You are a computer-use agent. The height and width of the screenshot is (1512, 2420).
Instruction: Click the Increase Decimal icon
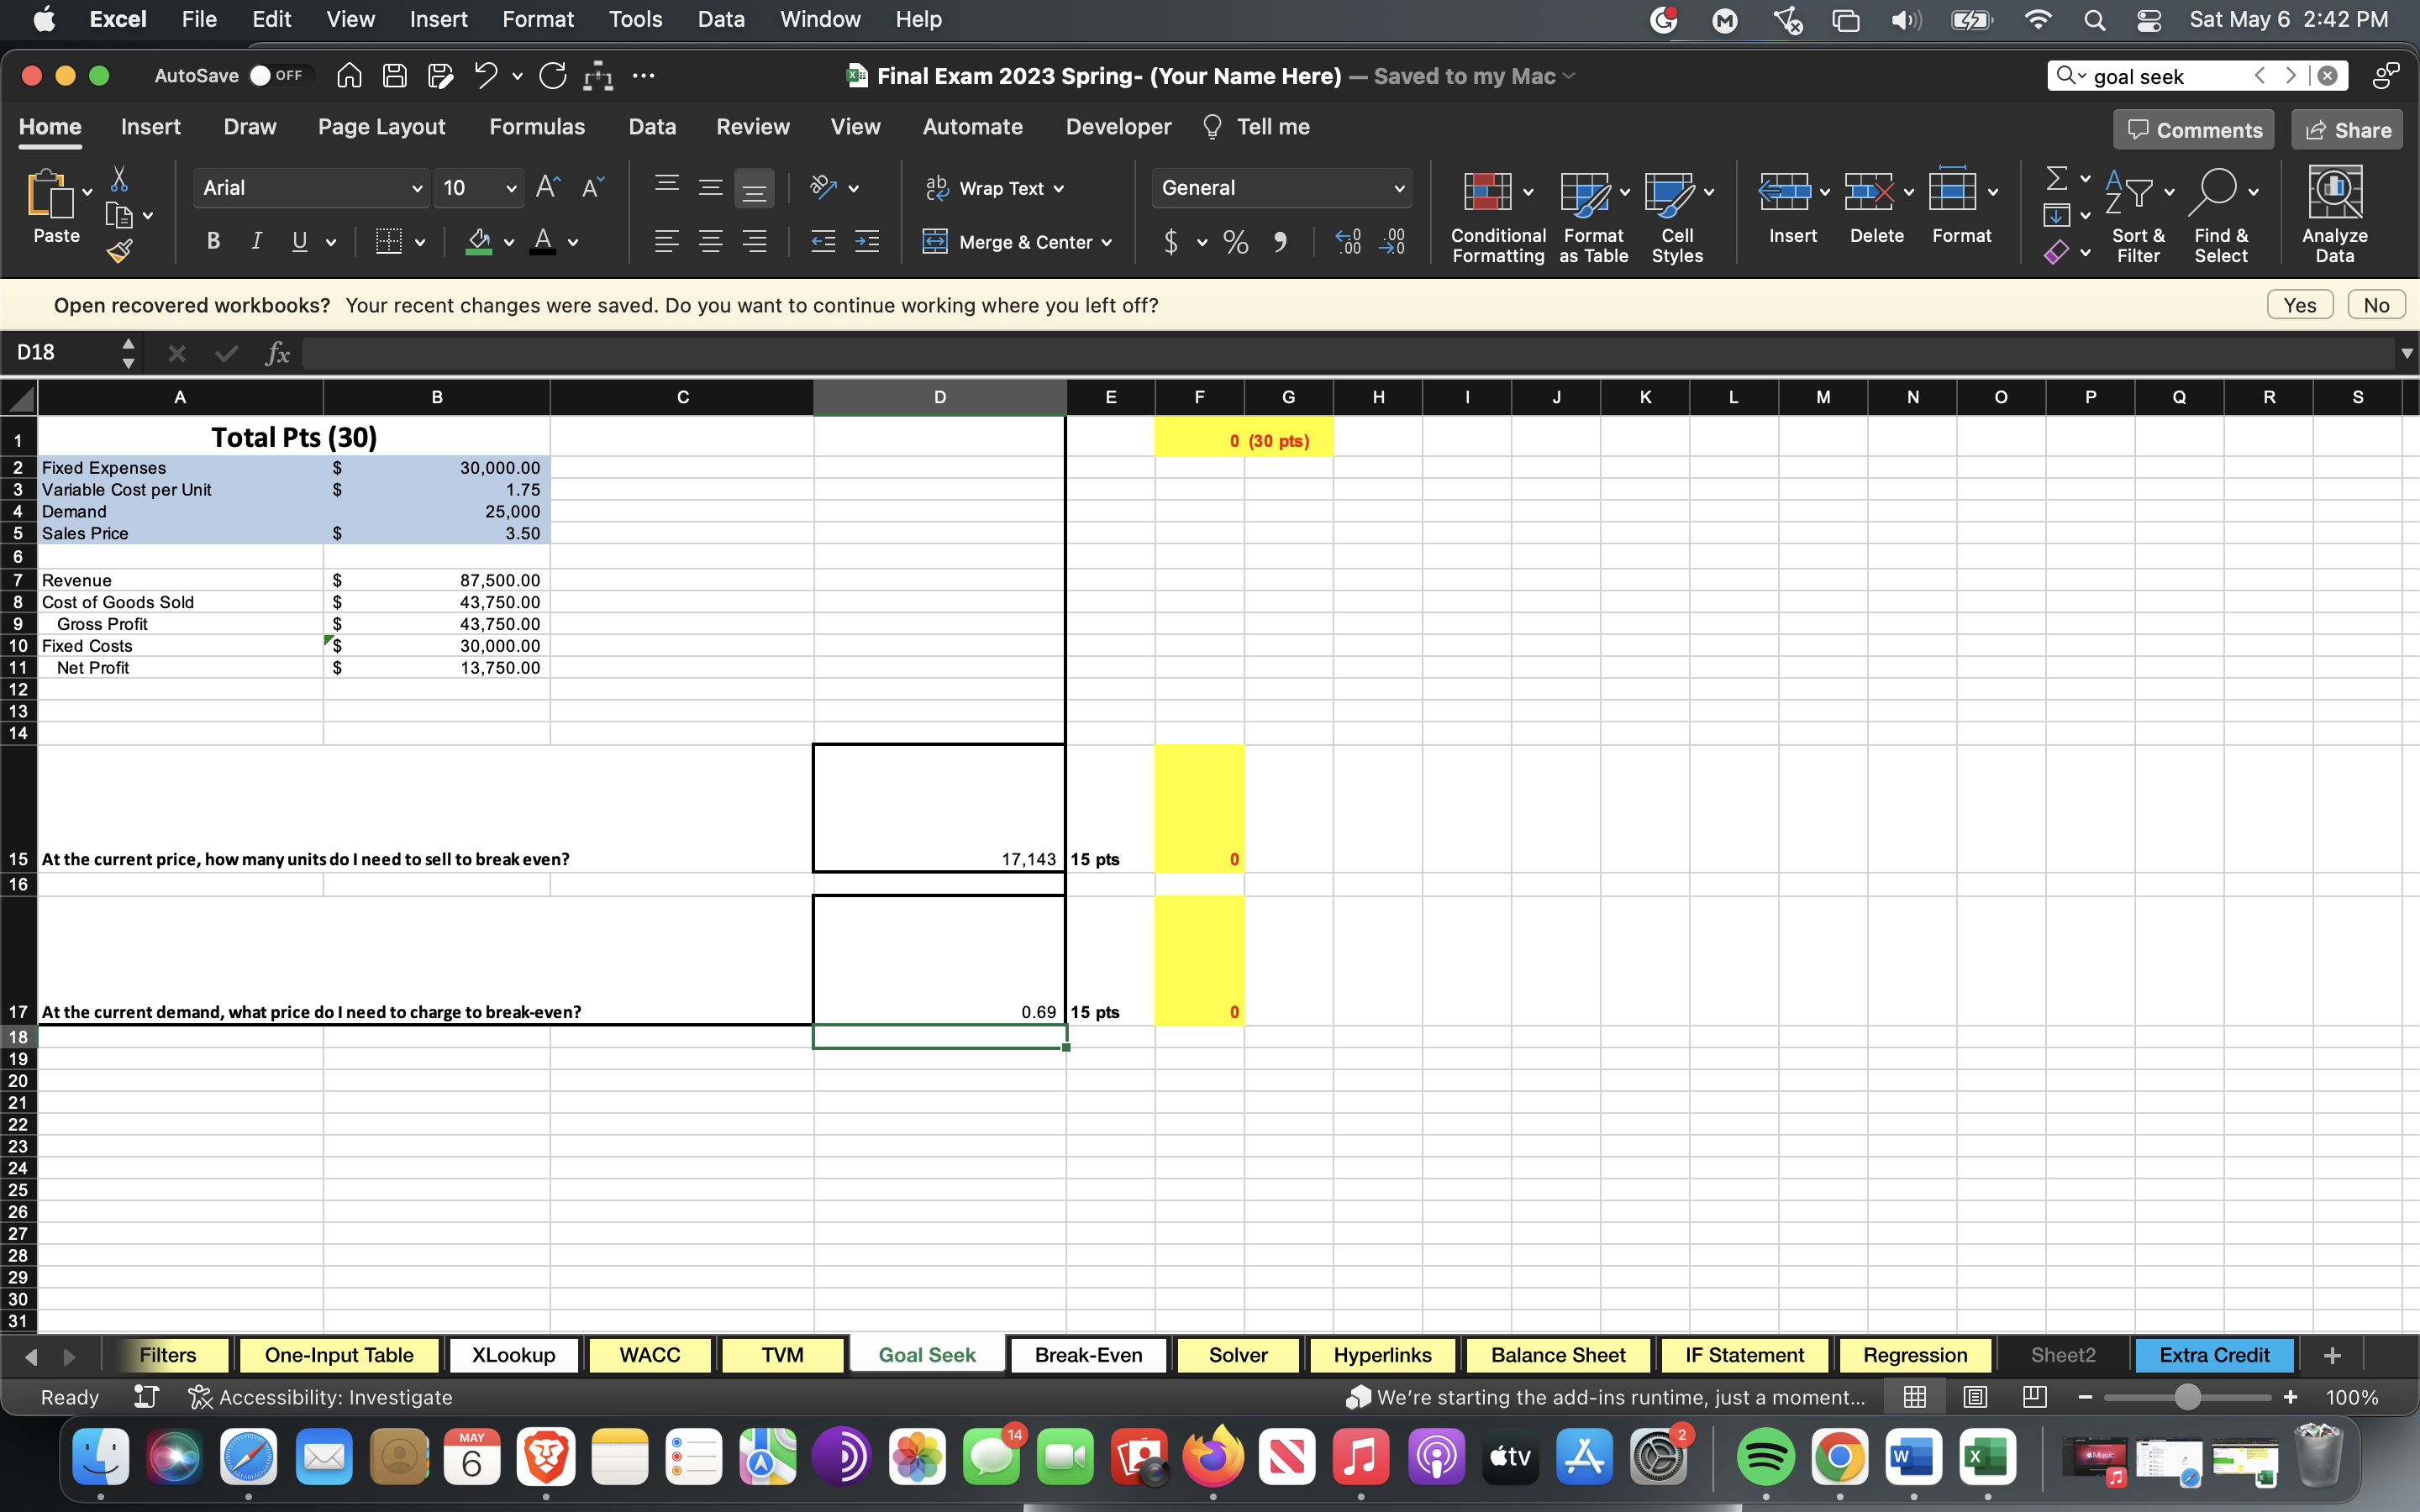tap(1347, 241)
